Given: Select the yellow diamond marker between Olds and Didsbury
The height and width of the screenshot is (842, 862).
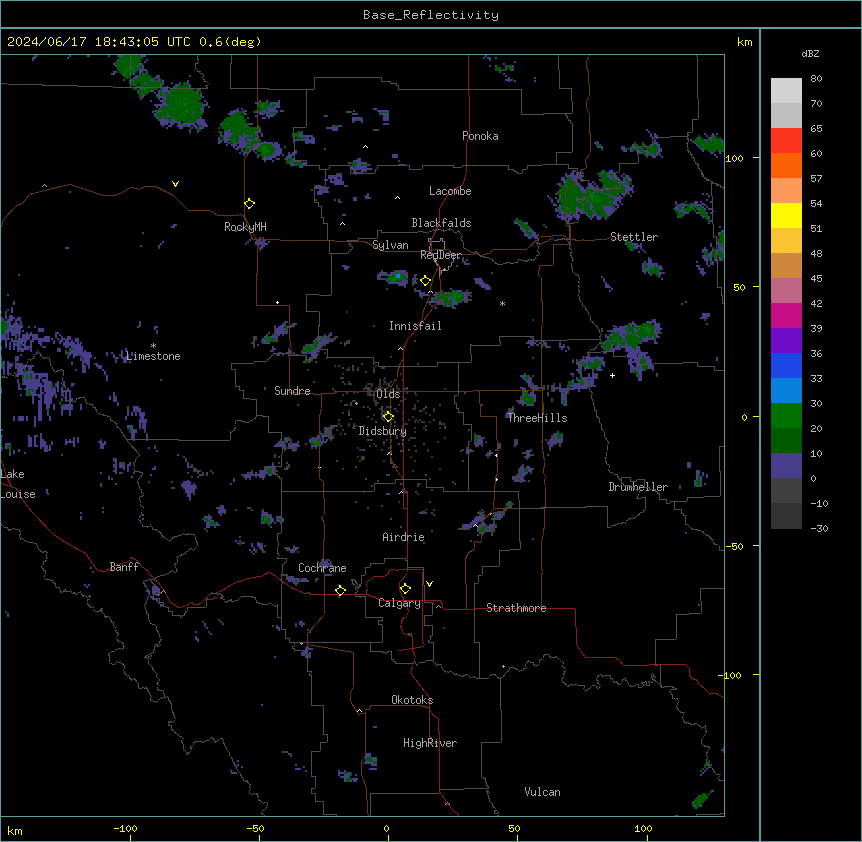Looking at the screenshot, I should 388,417.
